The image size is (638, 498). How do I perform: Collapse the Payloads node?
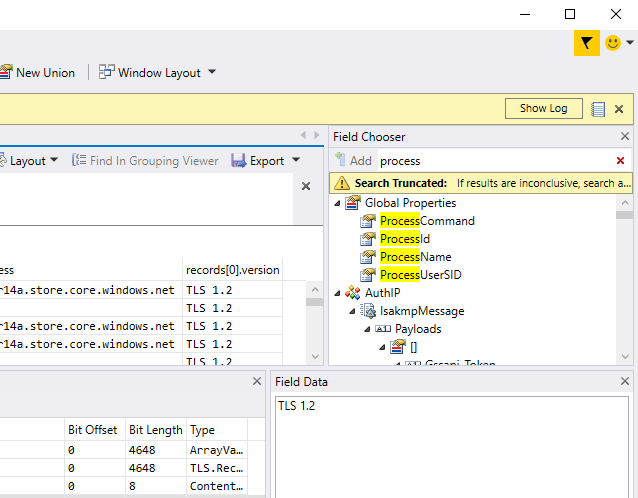pos(367,329)
